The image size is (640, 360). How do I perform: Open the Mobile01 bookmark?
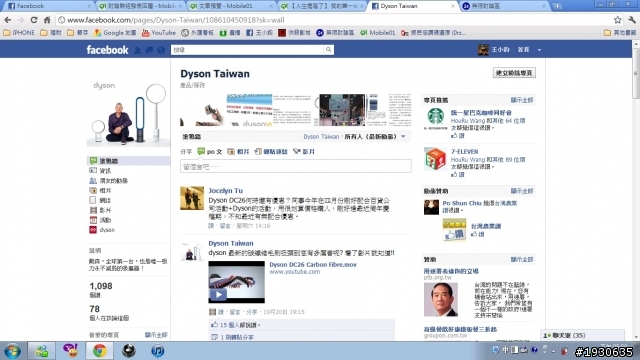click(x=378, y=33)
